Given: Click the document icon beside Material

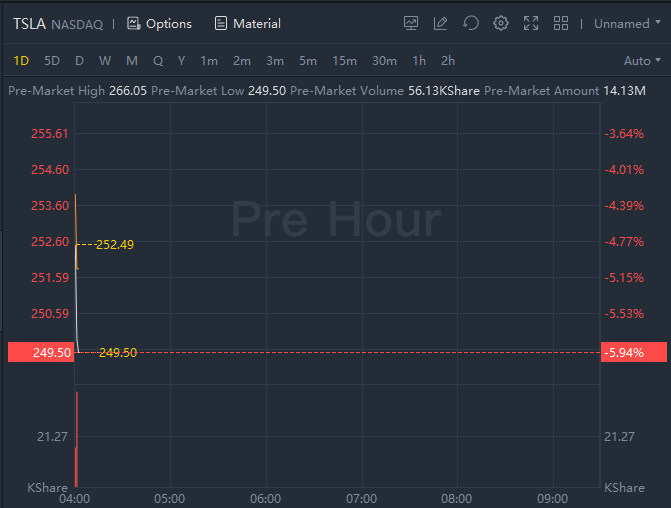Looking at the screenshot, I should (221, 23).
